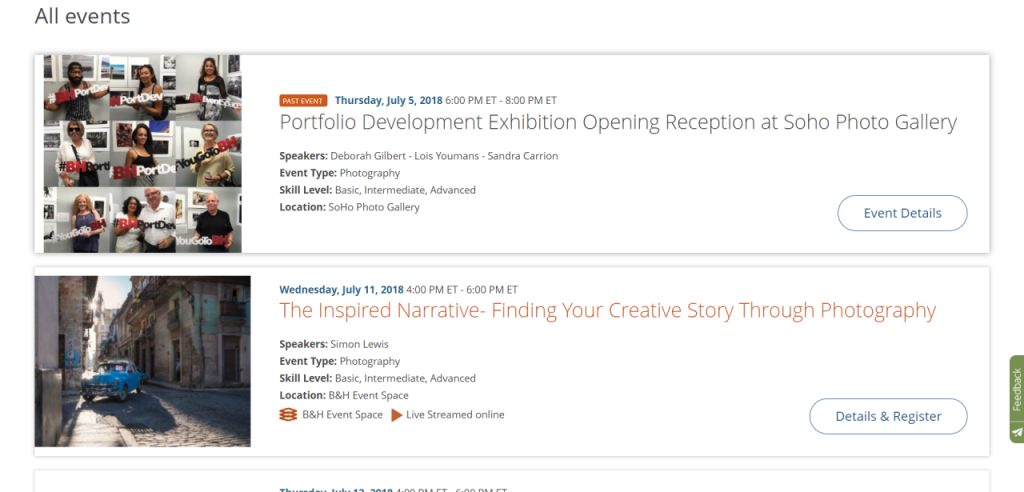This screenshot has width=1024, height=492.
Task: Click the Thursday, July 5, 2018 date
Action: tap(388, 101)
